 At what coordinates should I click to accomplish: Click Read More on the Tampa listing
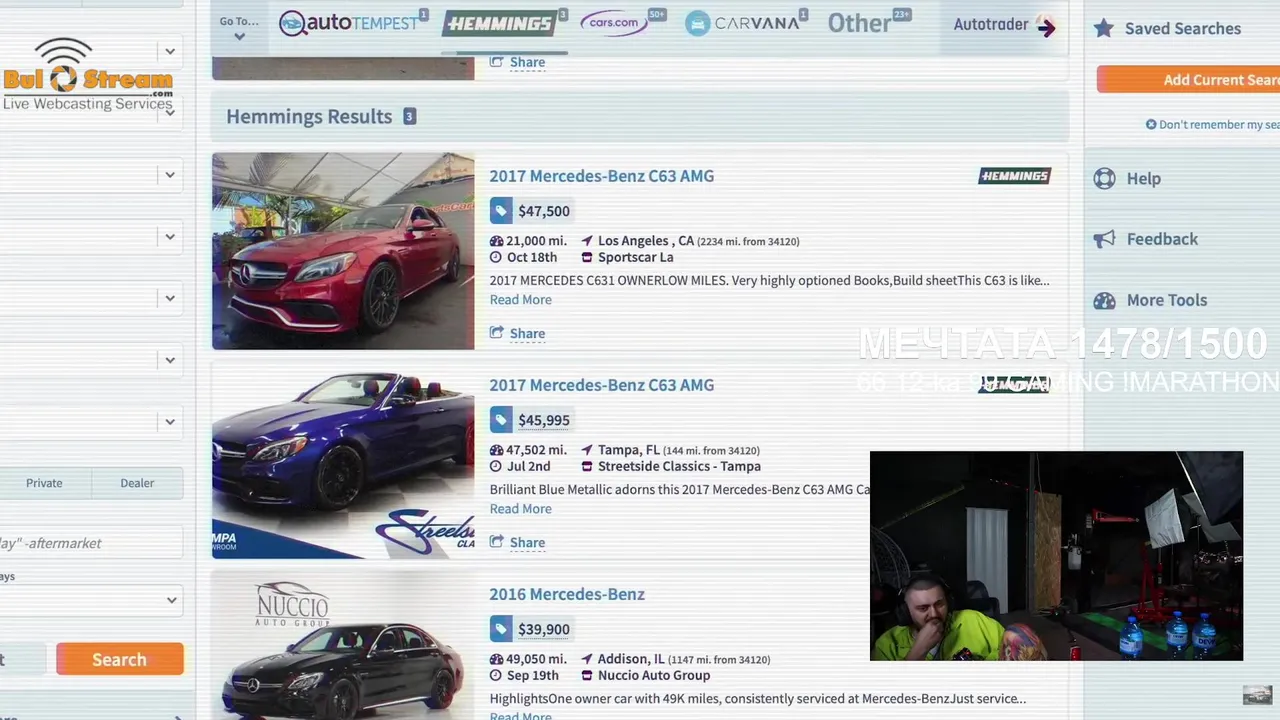pos(520,509)
